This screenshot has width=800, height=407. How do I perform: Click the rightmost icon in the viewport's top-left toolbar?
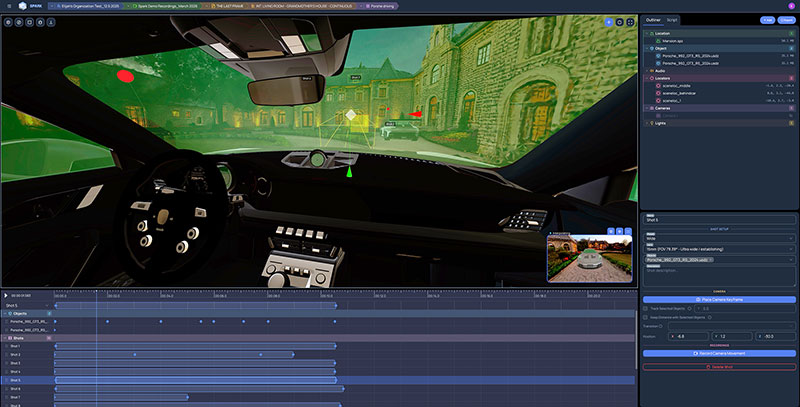coord(51,22)
